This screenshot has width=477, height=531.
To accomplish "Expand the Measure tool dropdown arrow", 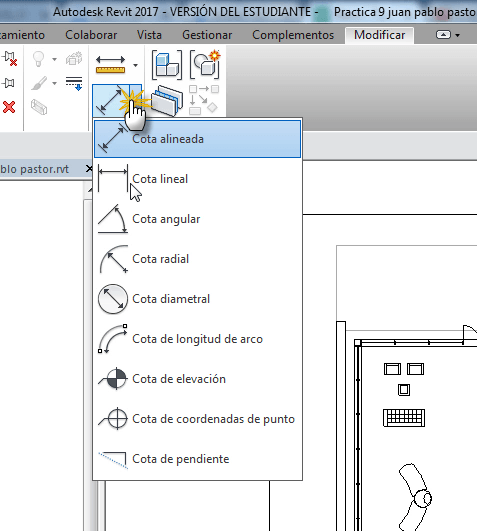I will coord(135,65).
